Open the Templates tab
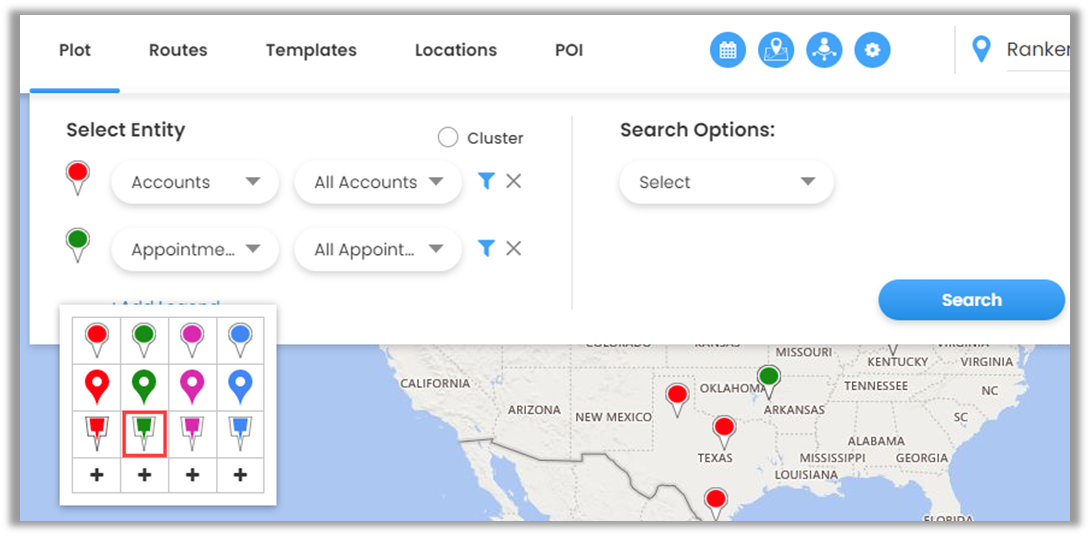 (x=311, y=50)
